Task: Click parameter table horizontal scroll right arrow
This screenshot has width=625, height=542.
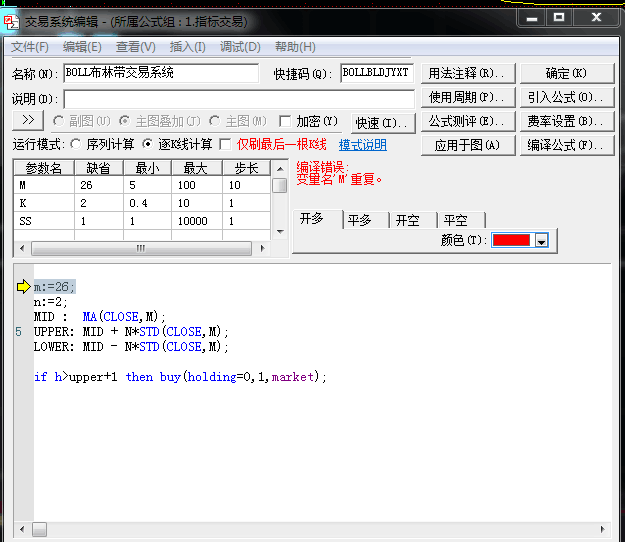Action: click(262, 248)
